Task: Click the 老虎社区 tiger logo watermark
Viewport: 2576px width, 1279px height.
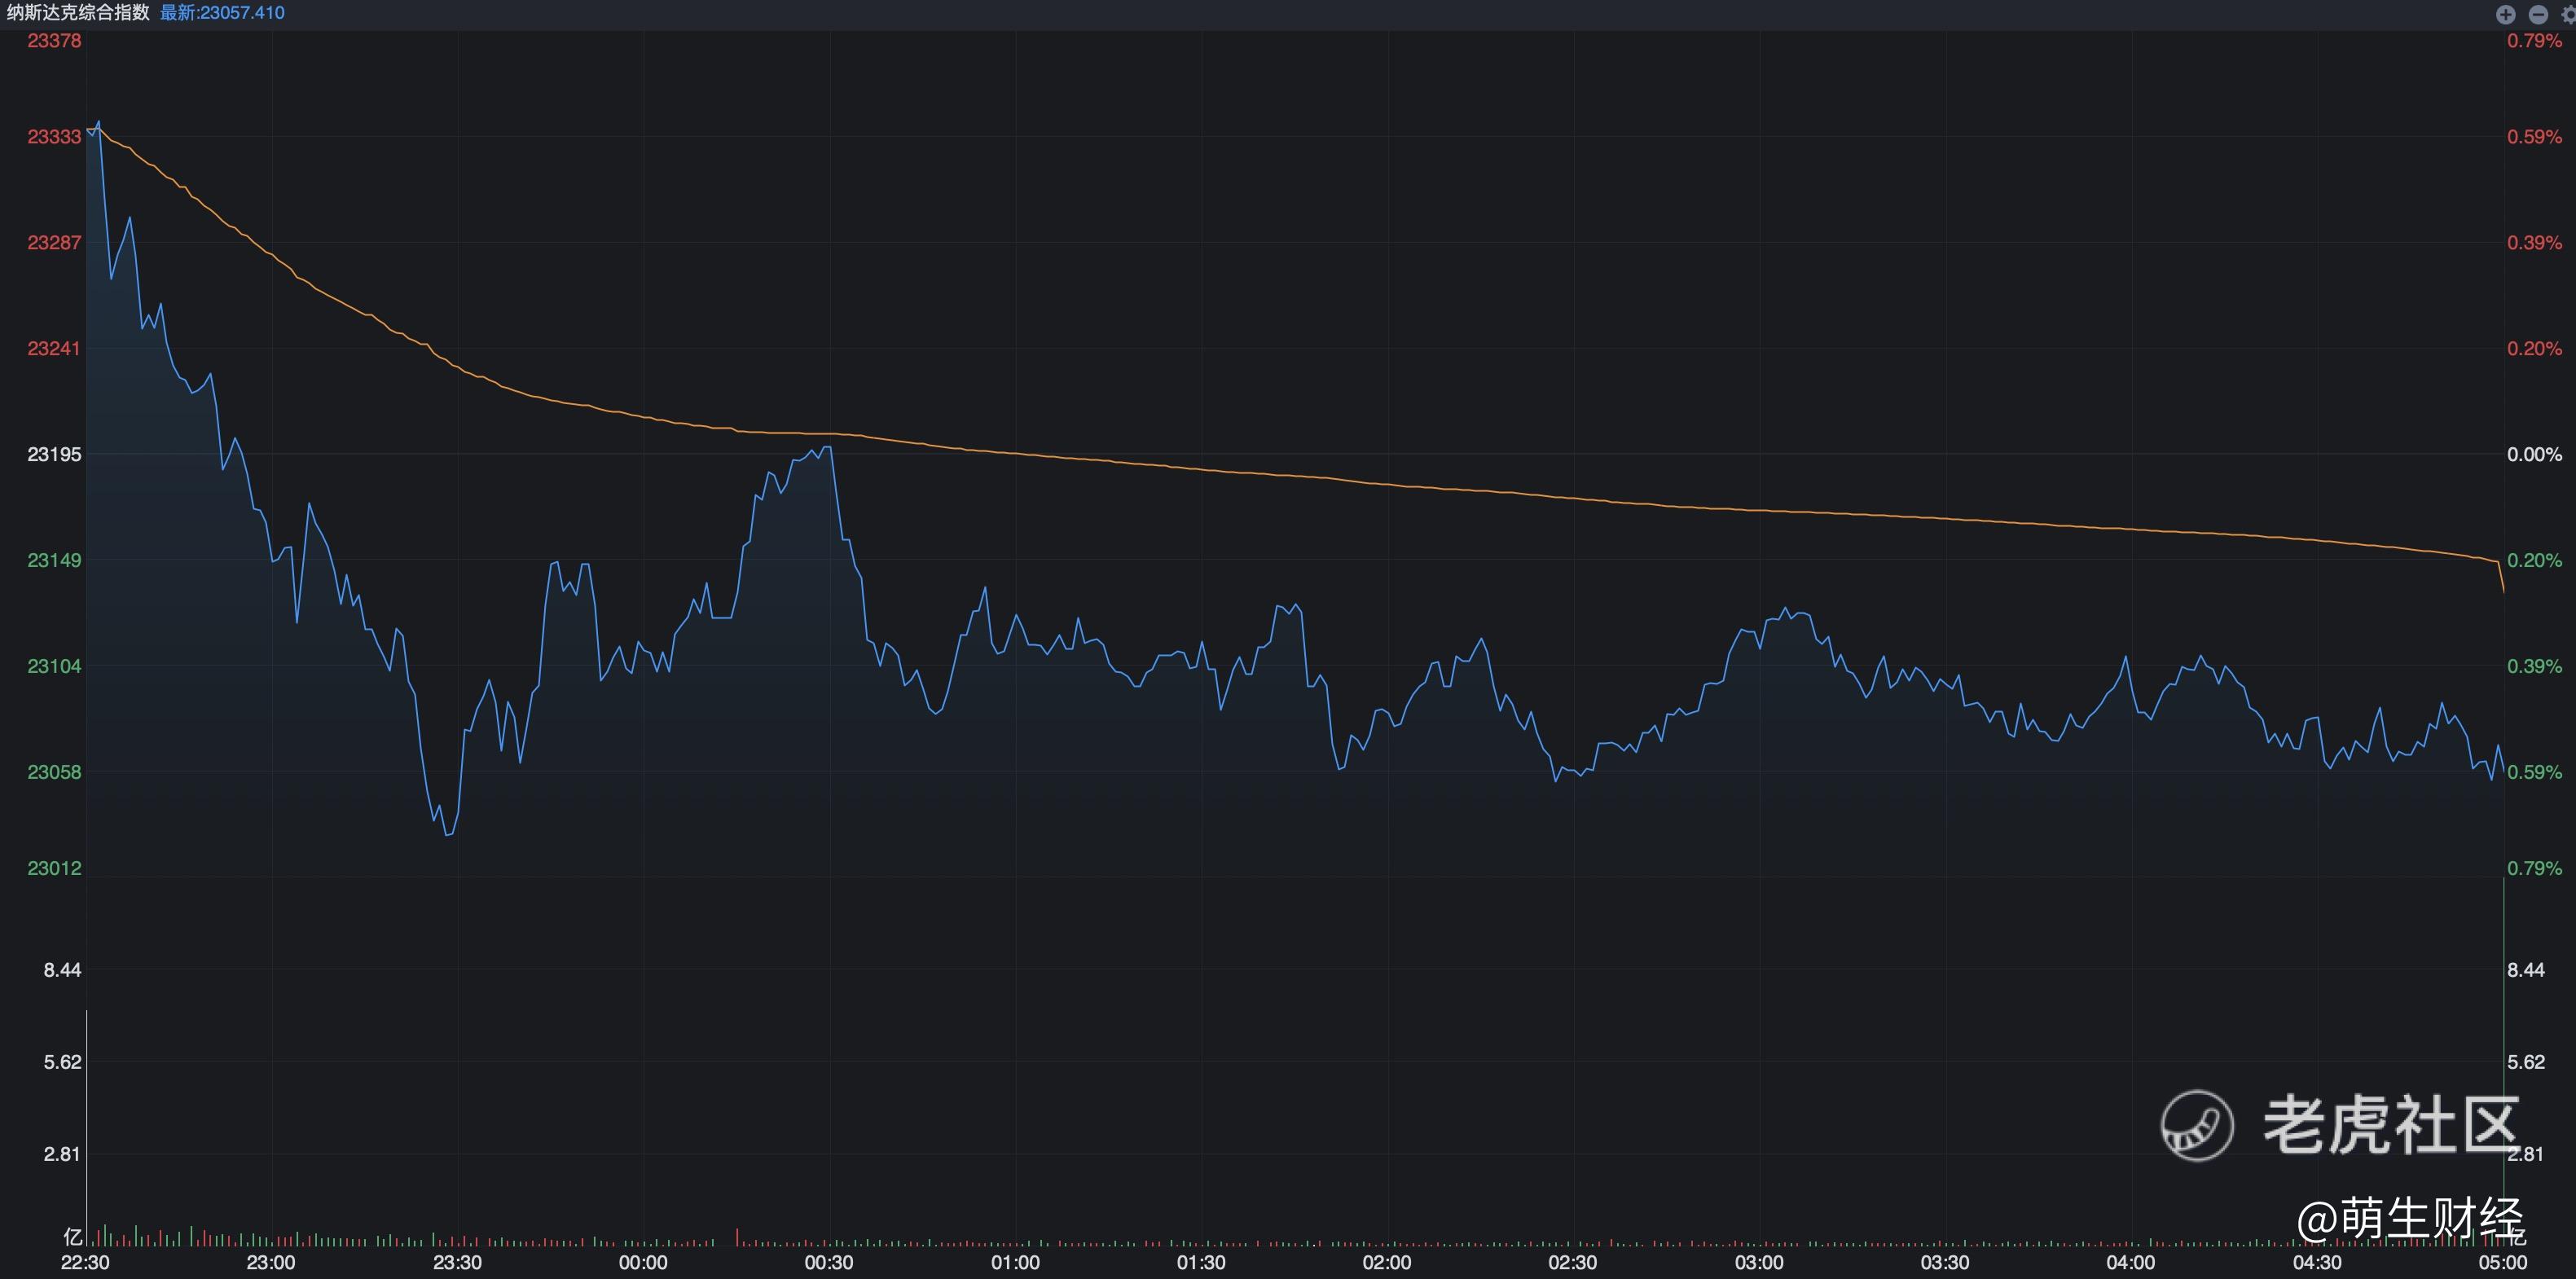Action: pyautogui.click(x=2197, y=1125)
